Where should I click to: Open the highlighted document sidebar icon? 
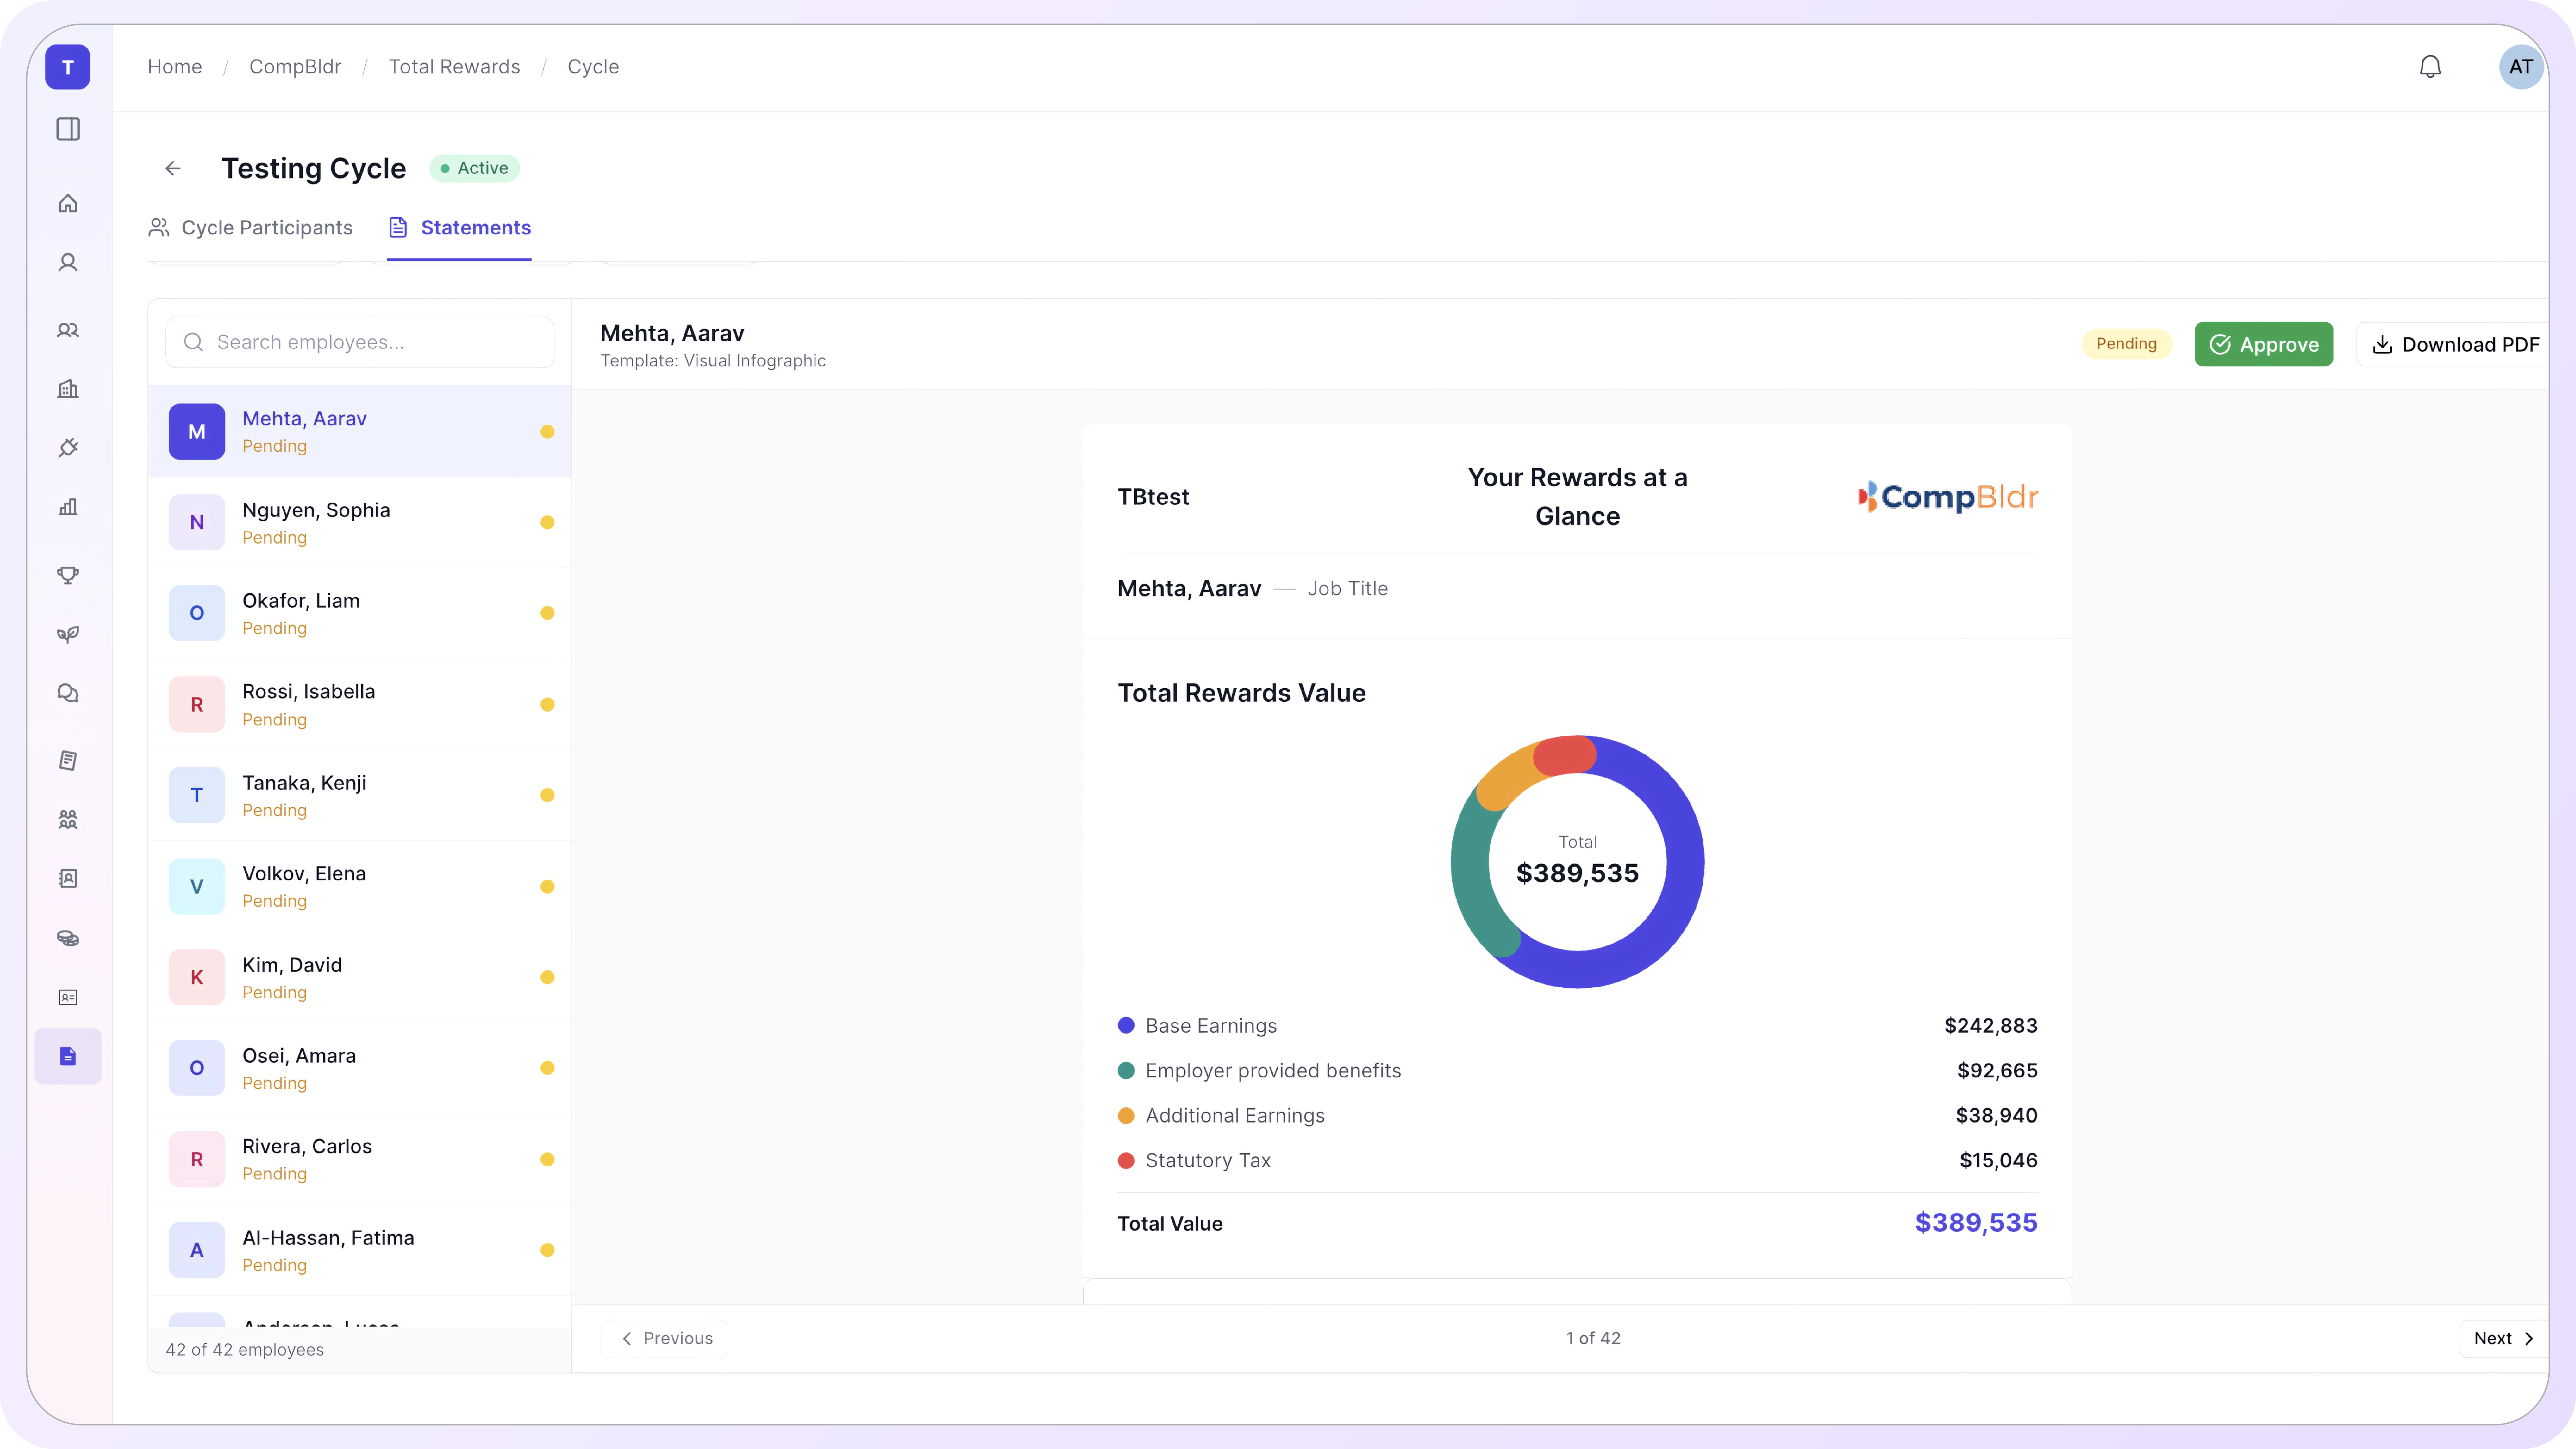(x=68, y=1056)
